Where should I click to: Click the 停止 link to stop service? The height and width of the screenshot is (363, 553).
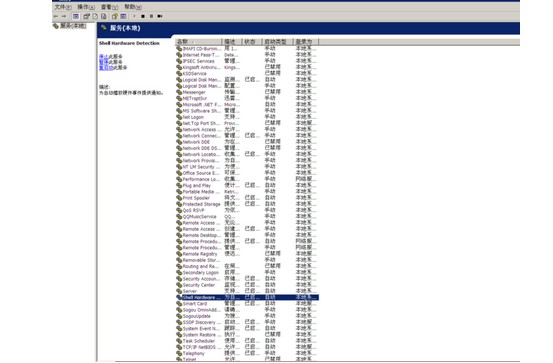pos(103,56)
